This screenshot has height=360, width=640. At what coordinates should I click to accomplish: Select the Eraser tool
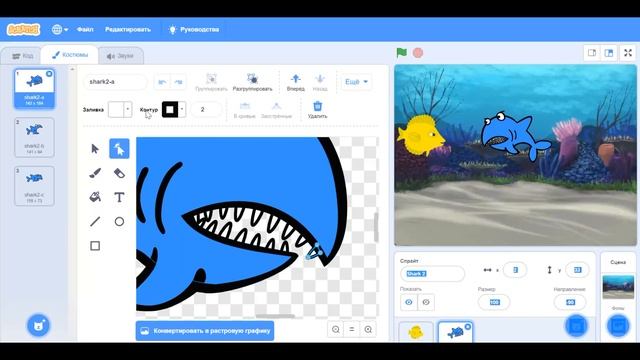click(x=119, y=173)
